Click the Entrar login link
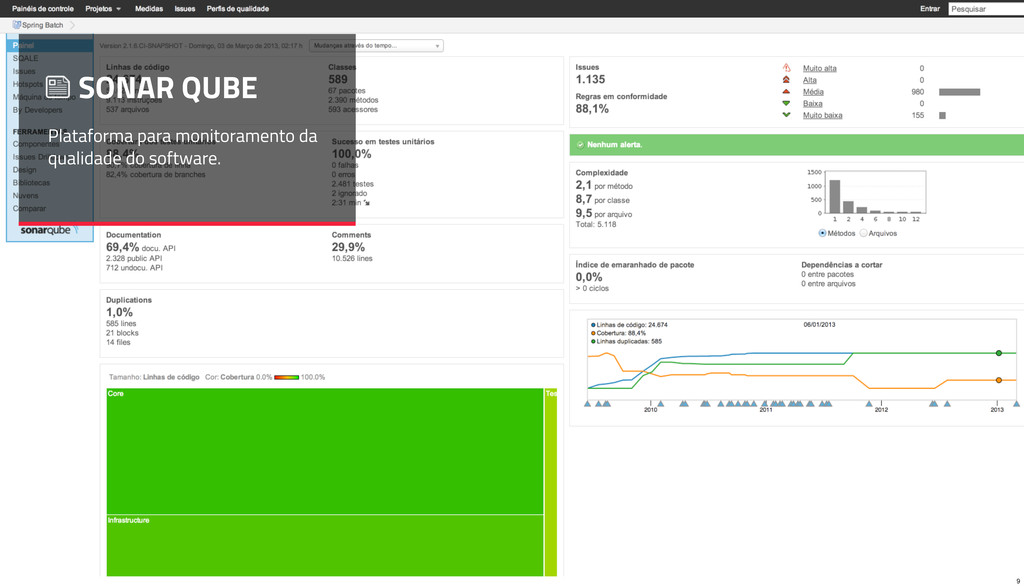The height and width of the screenshot is (587, 1024). point(930,8)
